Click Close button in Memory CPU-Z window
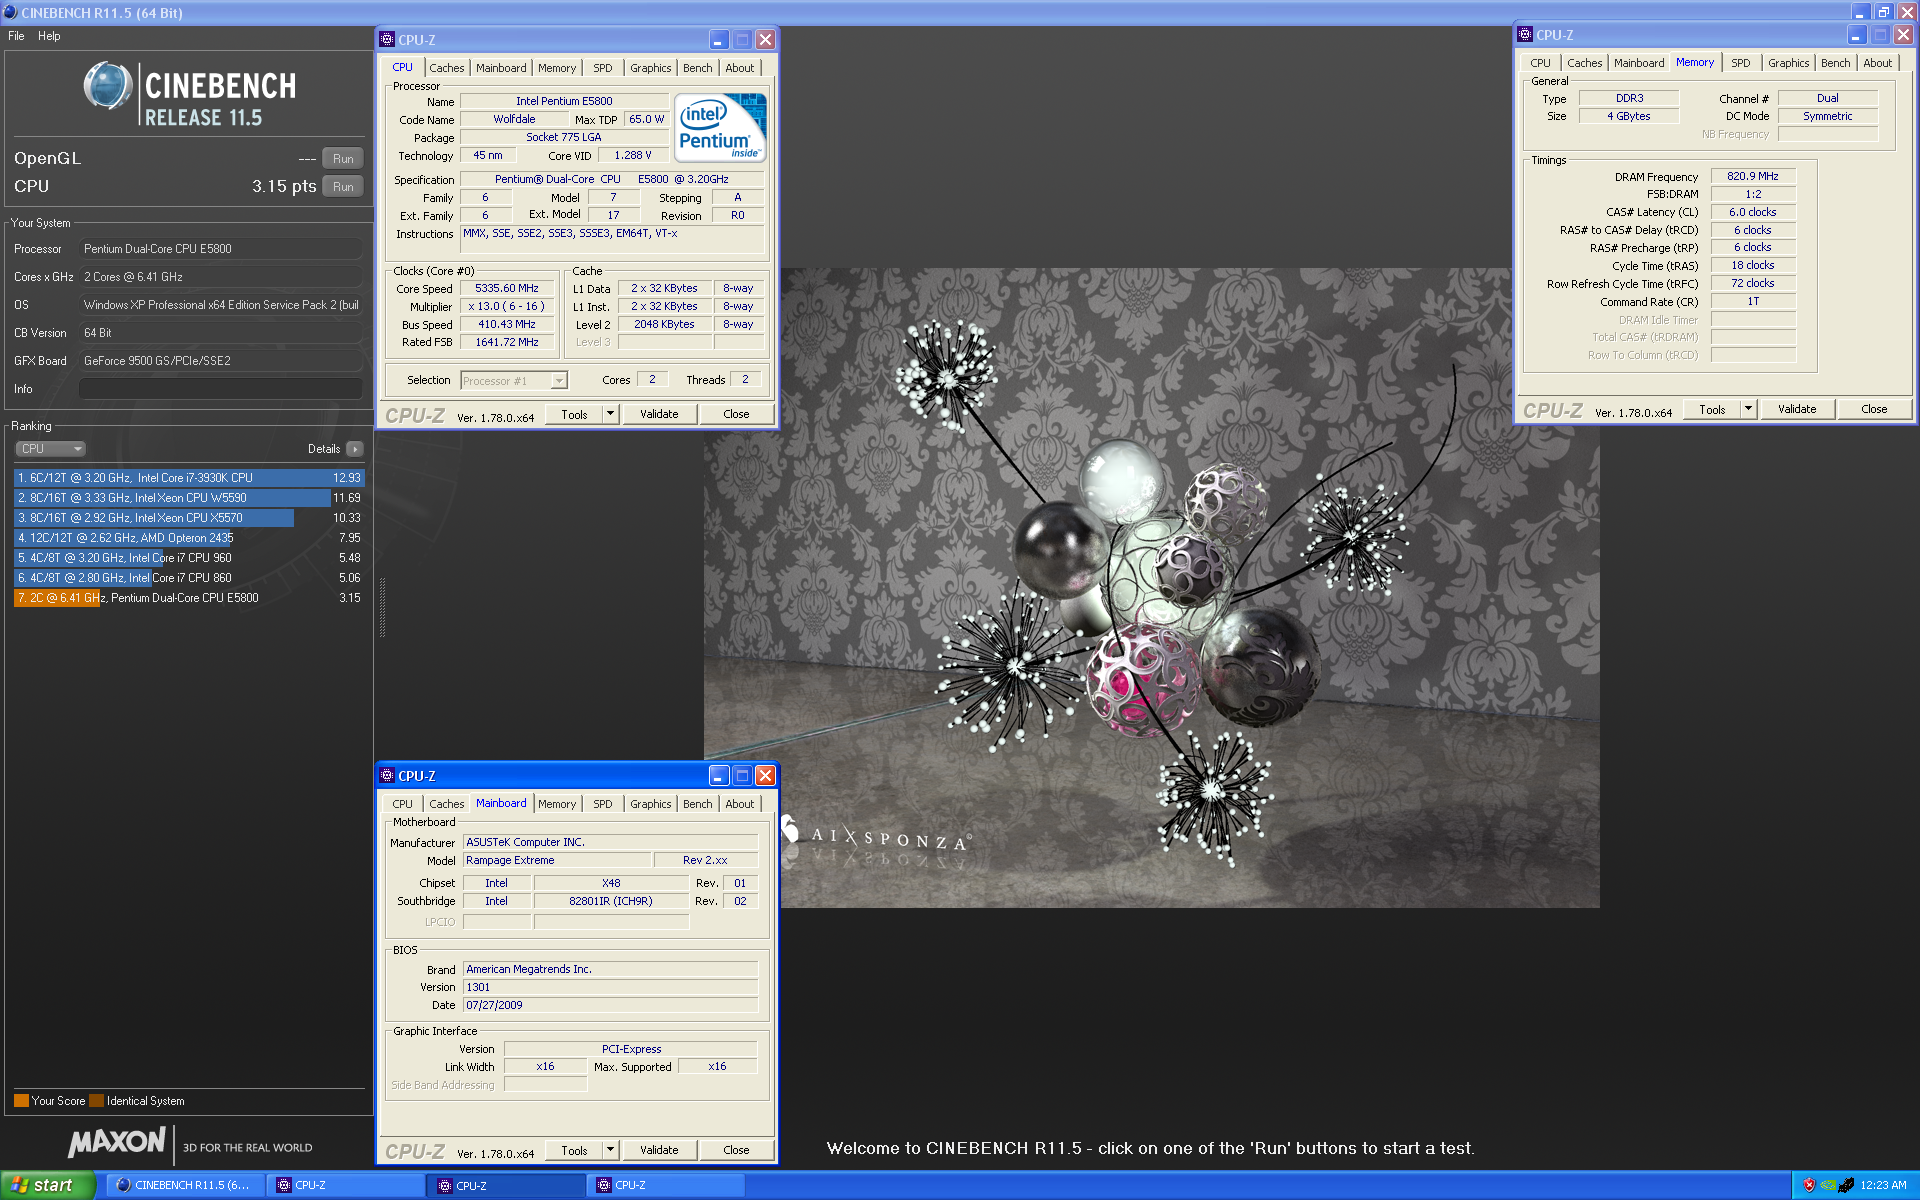 (1874, 410)
